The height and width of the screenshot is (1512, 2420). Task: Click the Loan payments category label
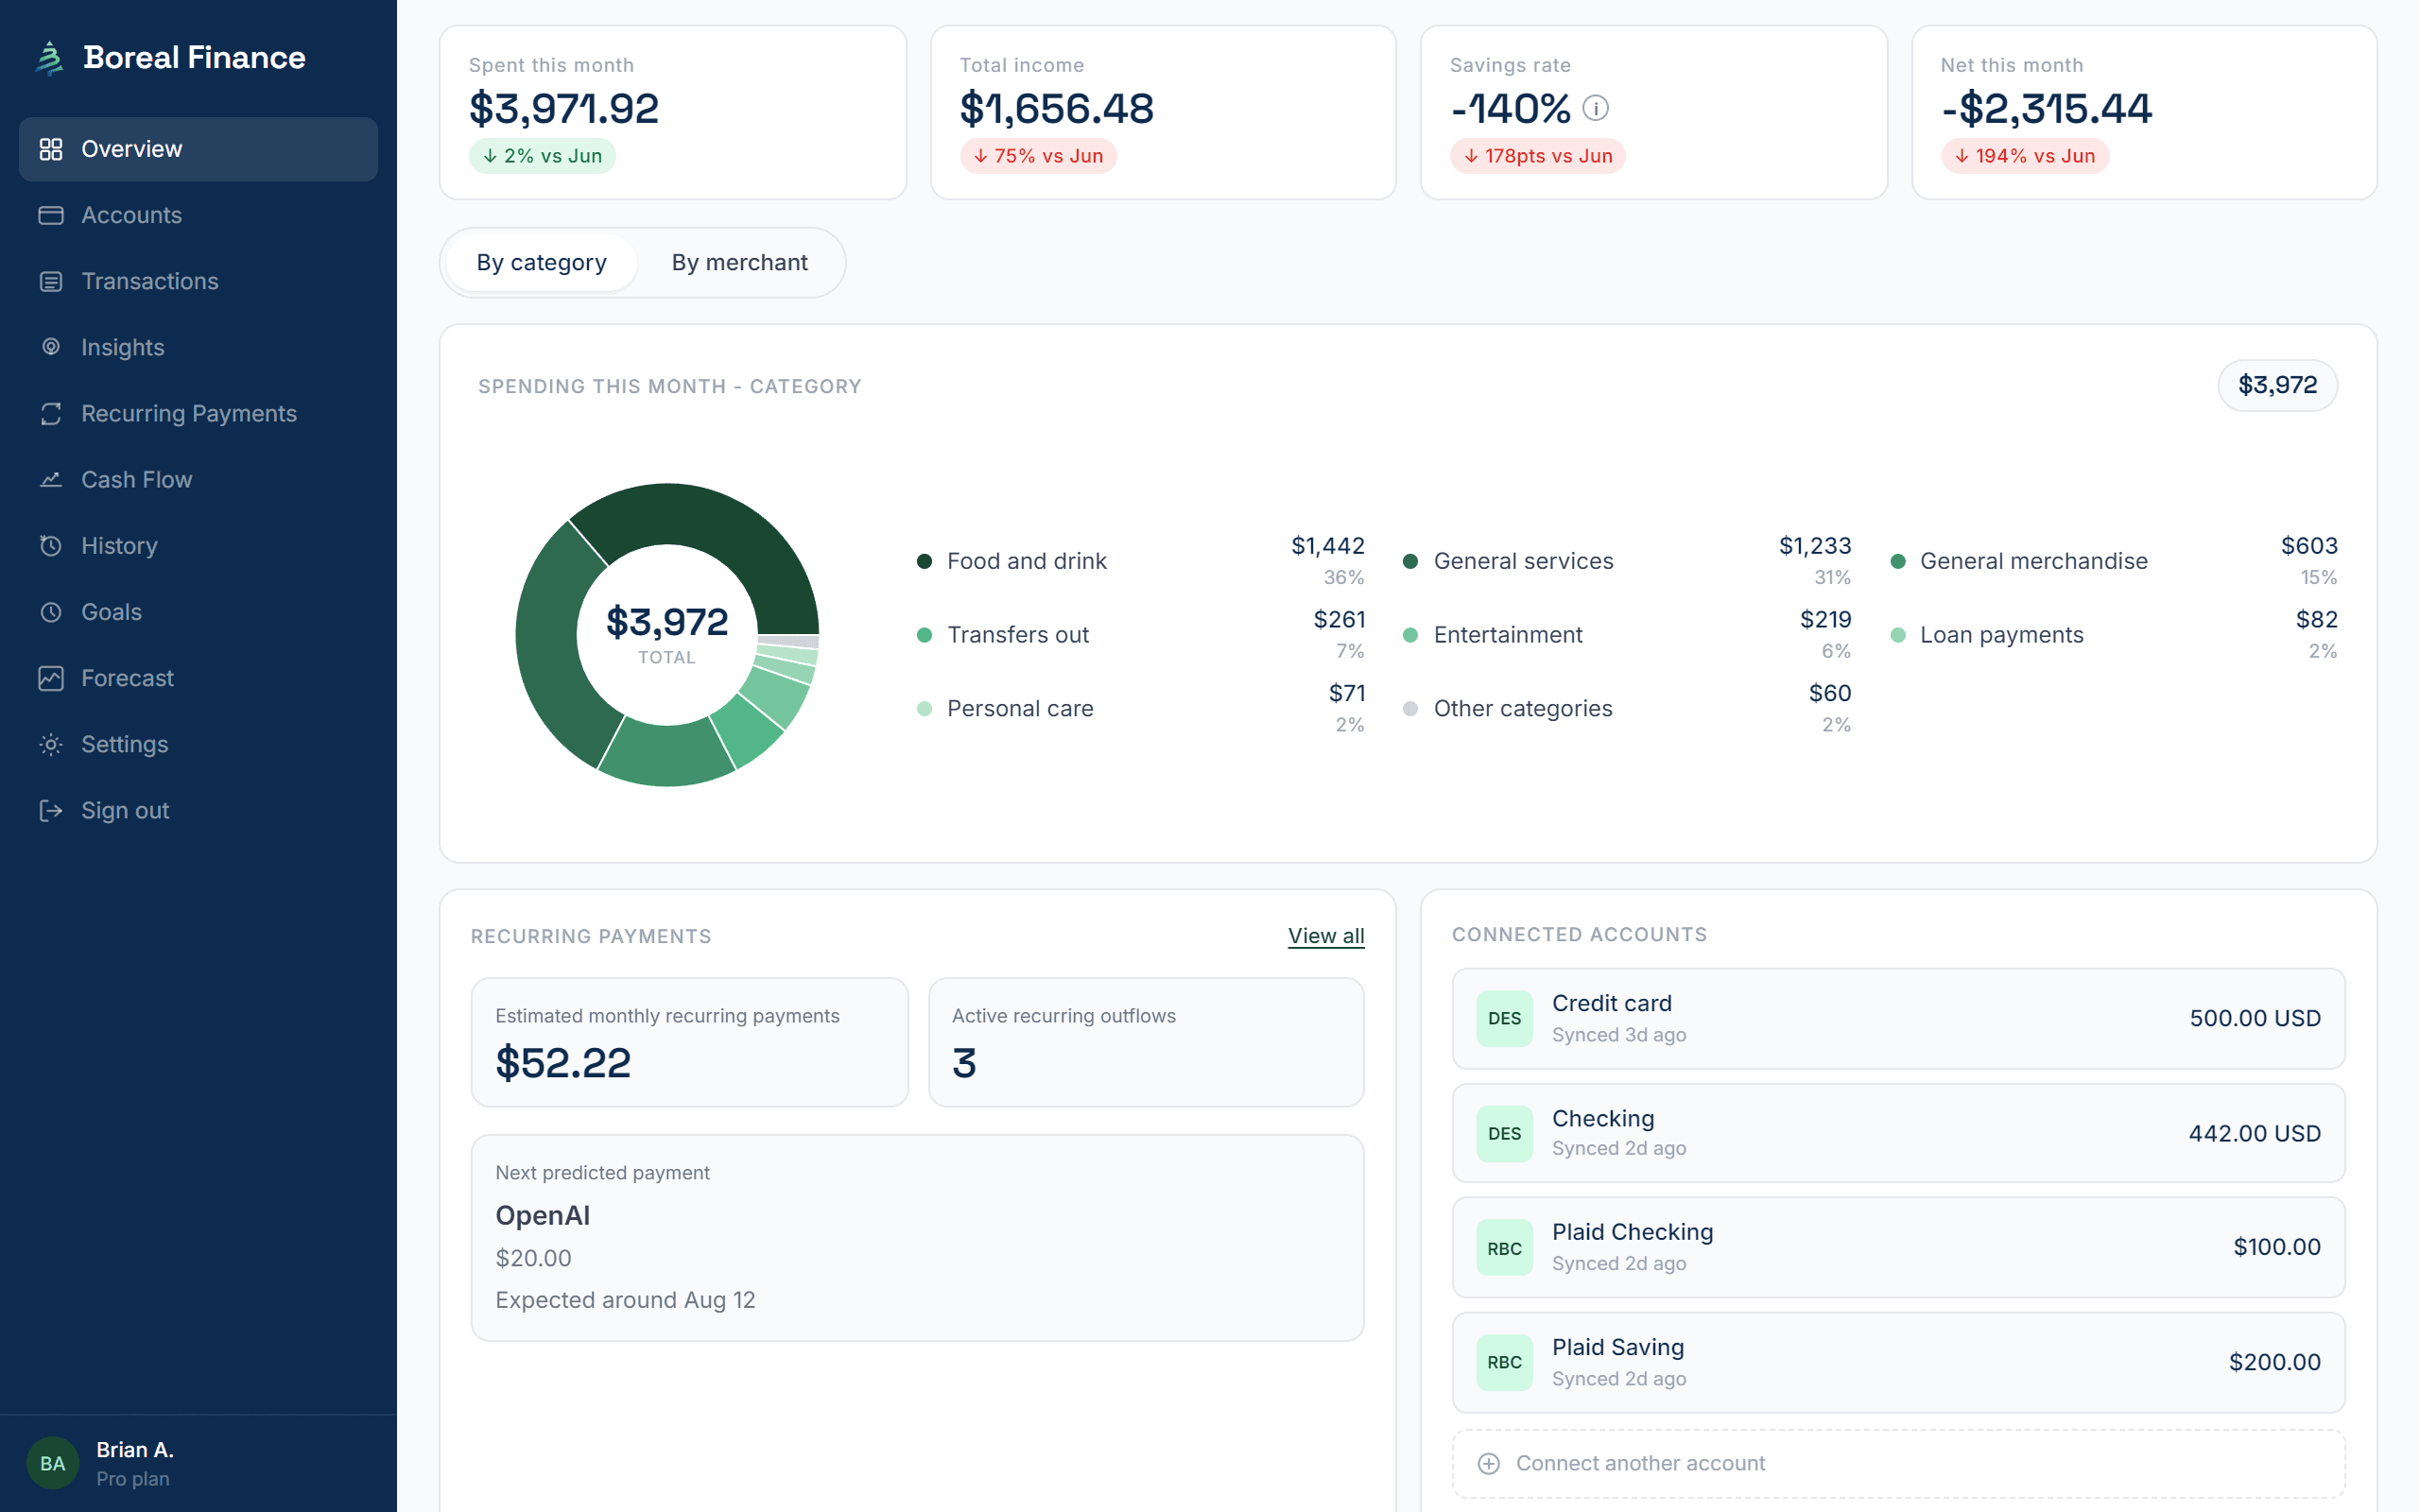(x=2002, y=635)
